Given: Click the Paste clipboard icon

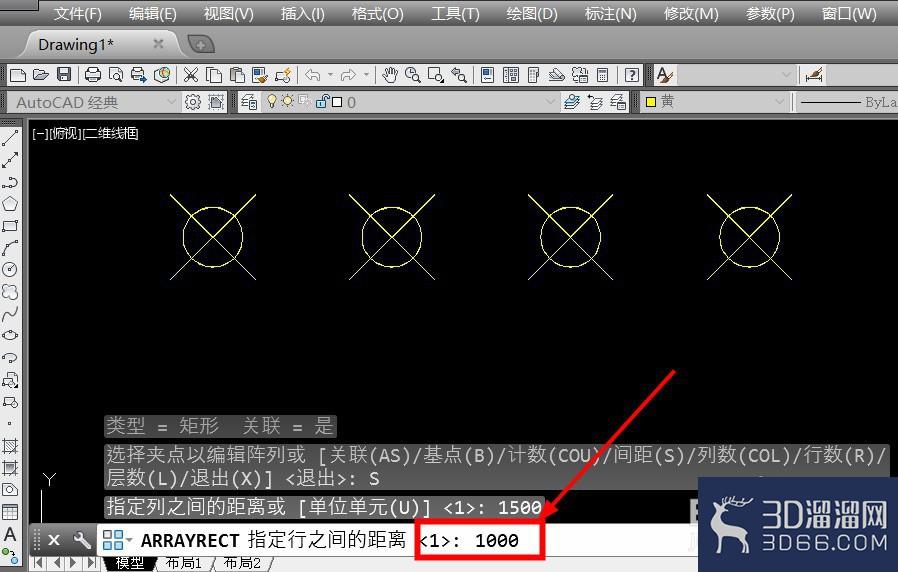Looking at the screenshot, I should coord(237,75).
